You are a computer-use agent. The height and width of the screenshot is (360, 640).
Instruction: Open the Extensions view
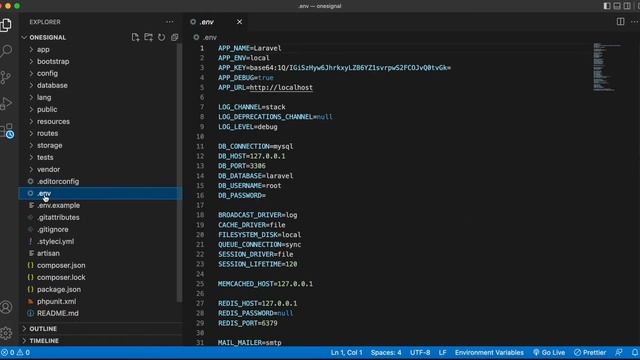click(x=7, y=131)
